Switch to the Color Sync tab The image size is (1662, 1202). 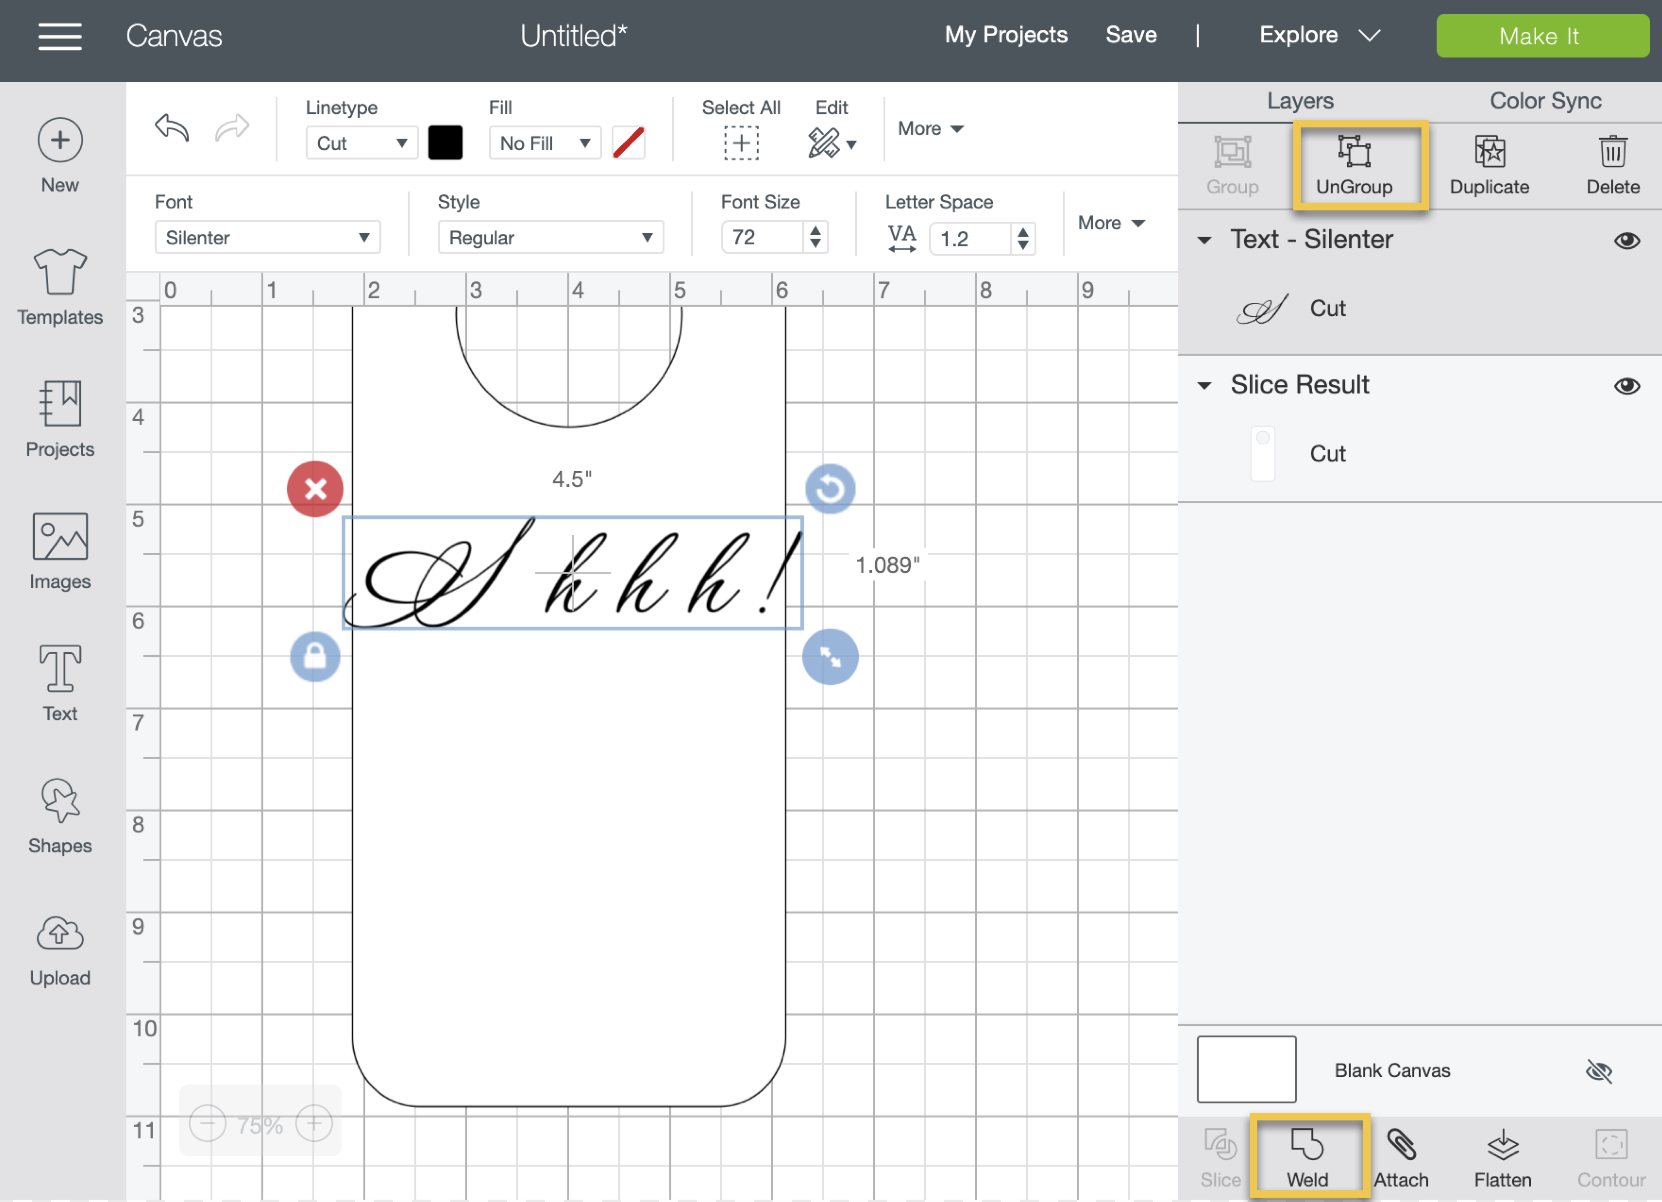click(x=1545, y=101)
